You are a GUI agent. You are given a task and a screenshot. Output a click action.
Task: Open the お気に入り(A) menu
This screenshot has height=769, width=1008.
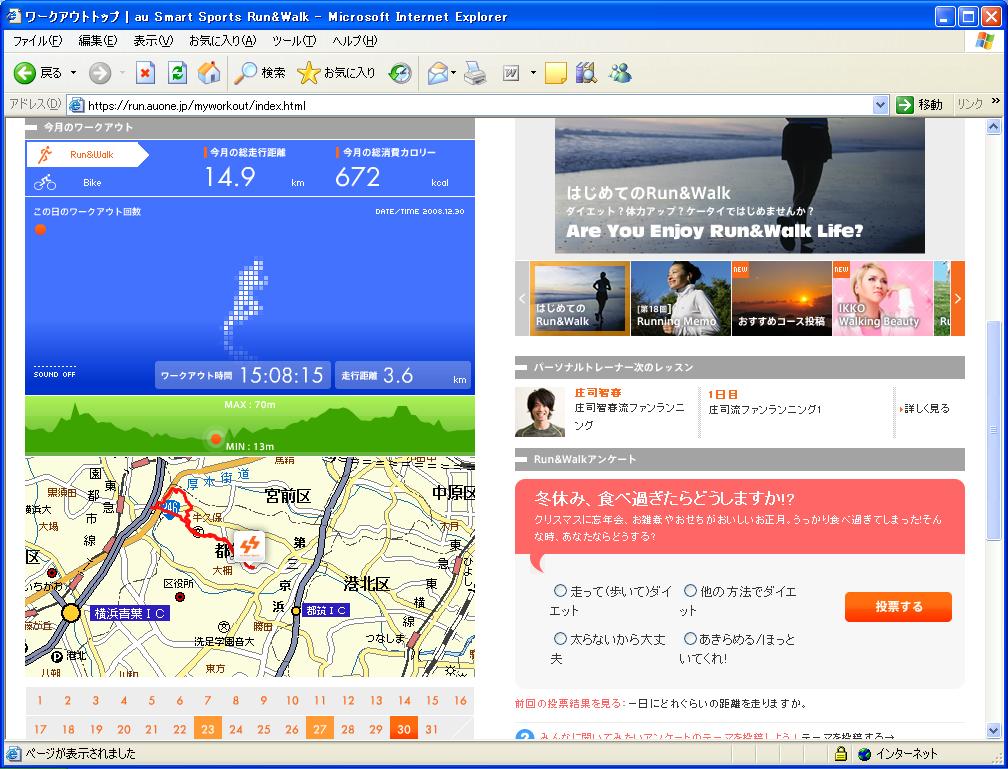point(222,41)
